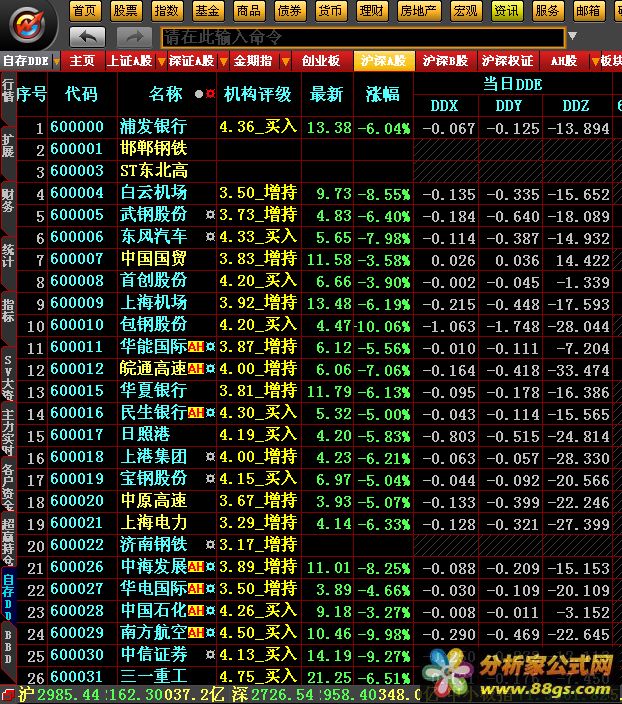622x704 pixels.
Task: Switch to the 主页 tab
Action: point(82,61)
